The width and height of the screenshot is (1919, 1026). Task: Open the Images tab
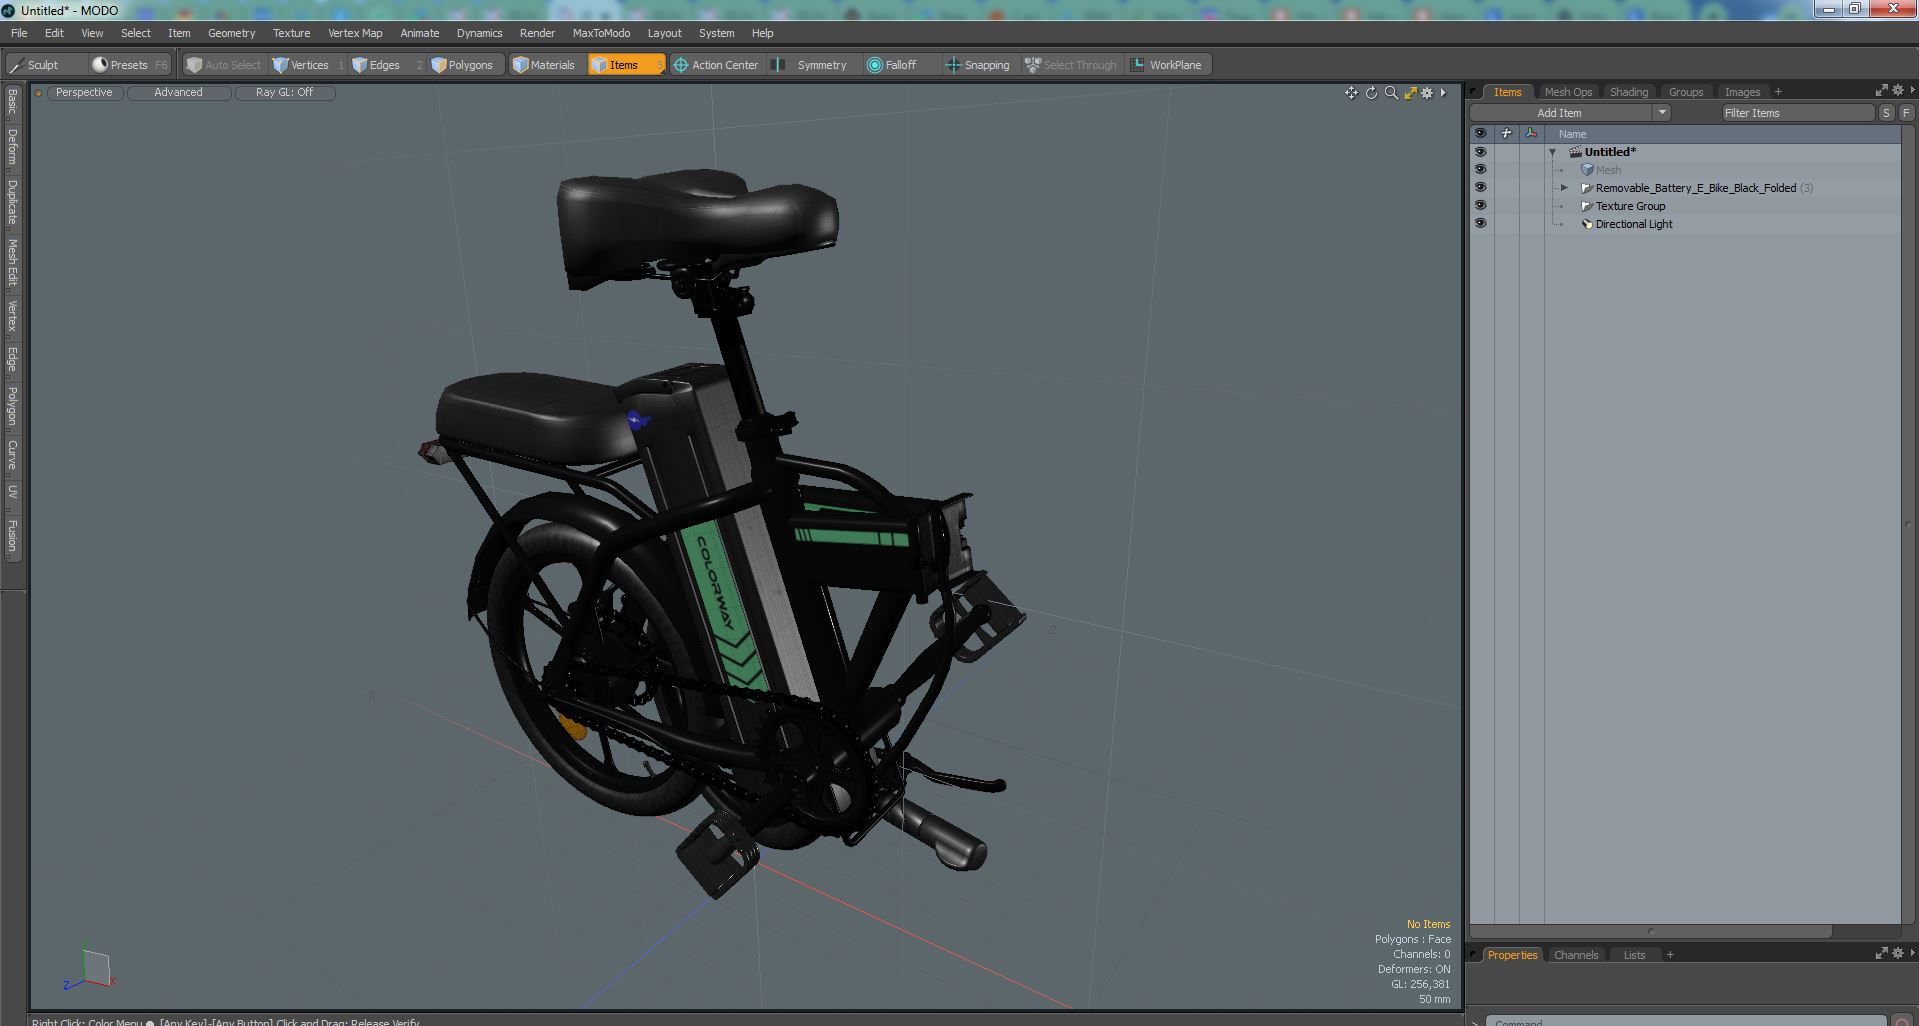coord(1742,92)
